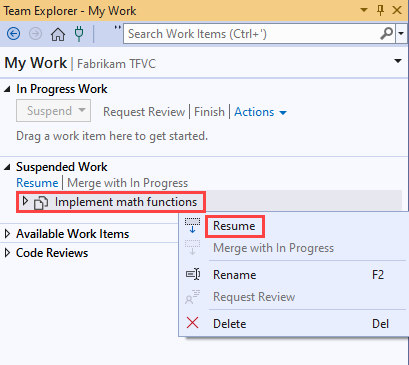Screen dimensions: 409x365
Task: Click the Fabrikam TFVC project label
Action: tap(116, 64)
